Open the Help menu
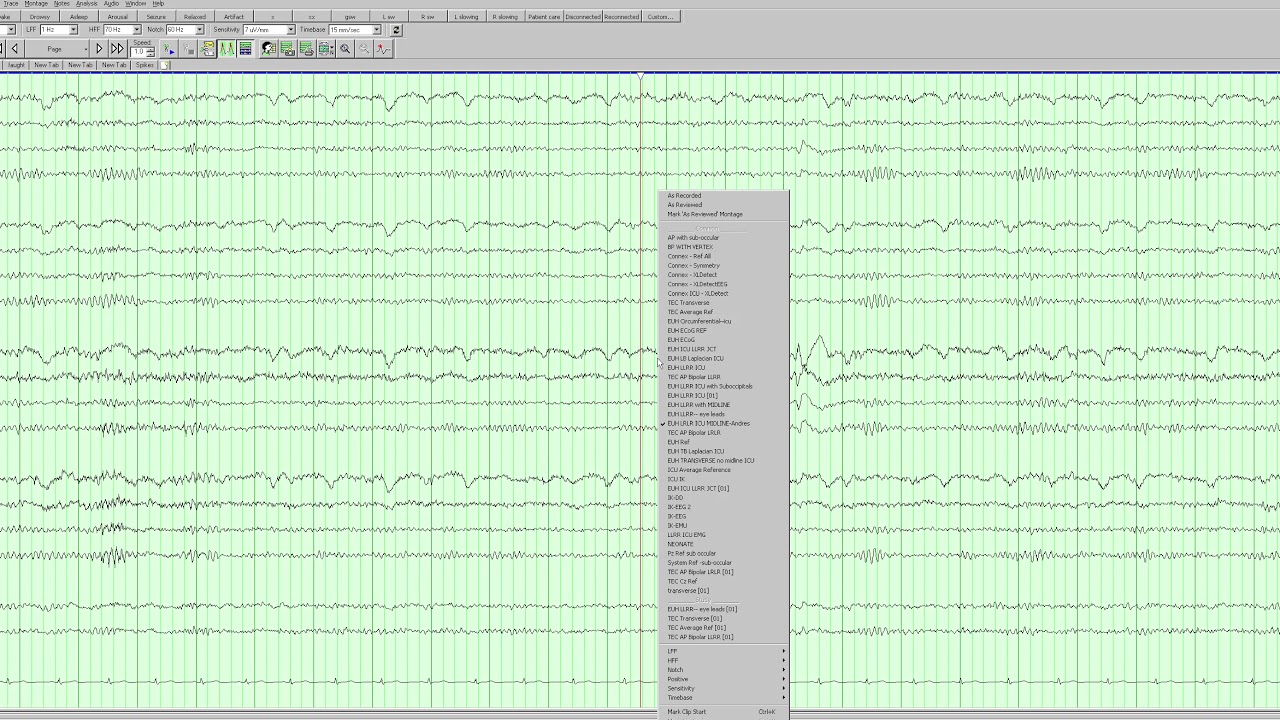 pyautogui.click(x=158, y=4)
